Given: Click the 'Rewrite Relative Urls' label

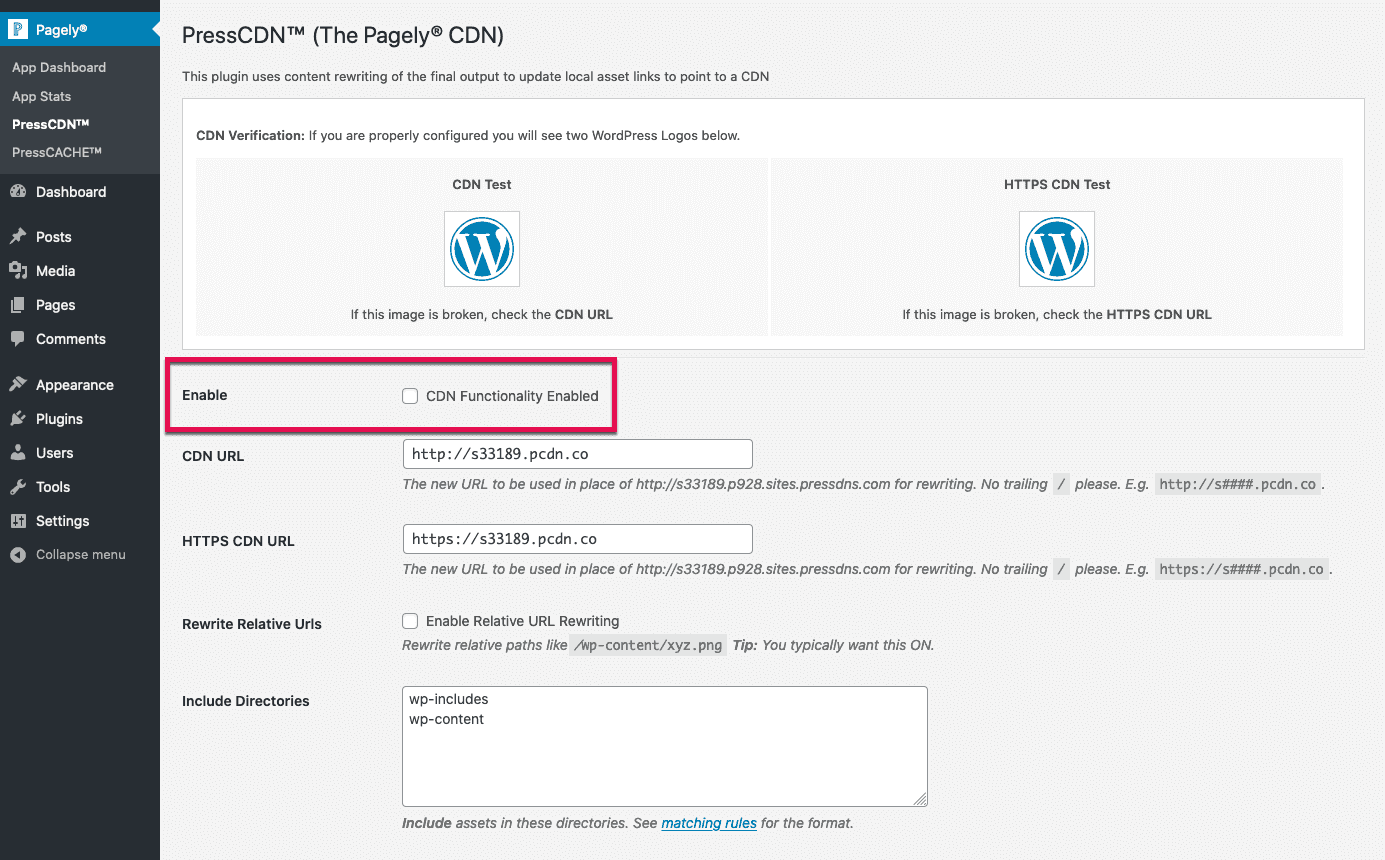Looking at the screenshot, I should click(x=252, y=624).
